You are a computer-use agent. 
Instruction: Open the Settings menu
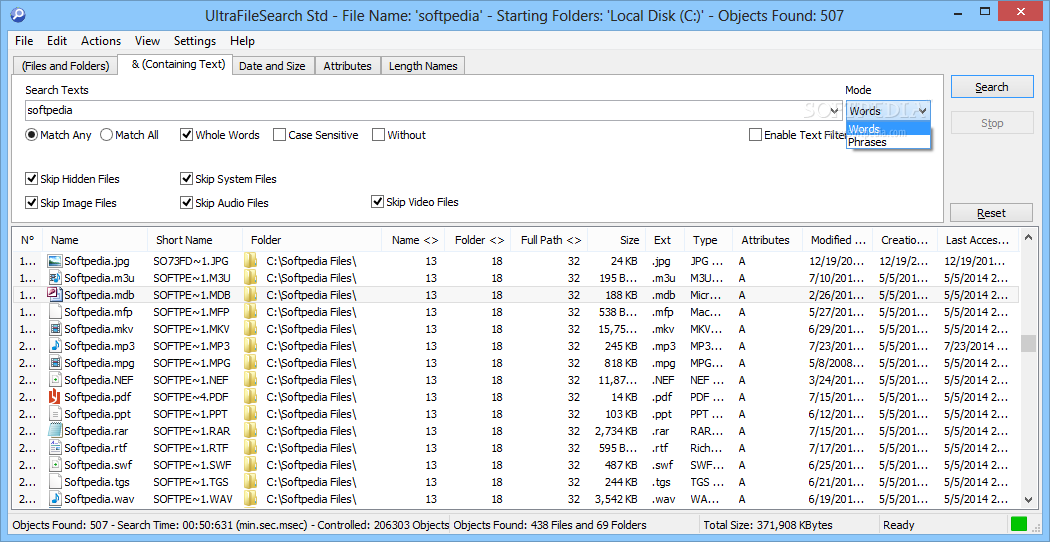[x=195, y=41]
